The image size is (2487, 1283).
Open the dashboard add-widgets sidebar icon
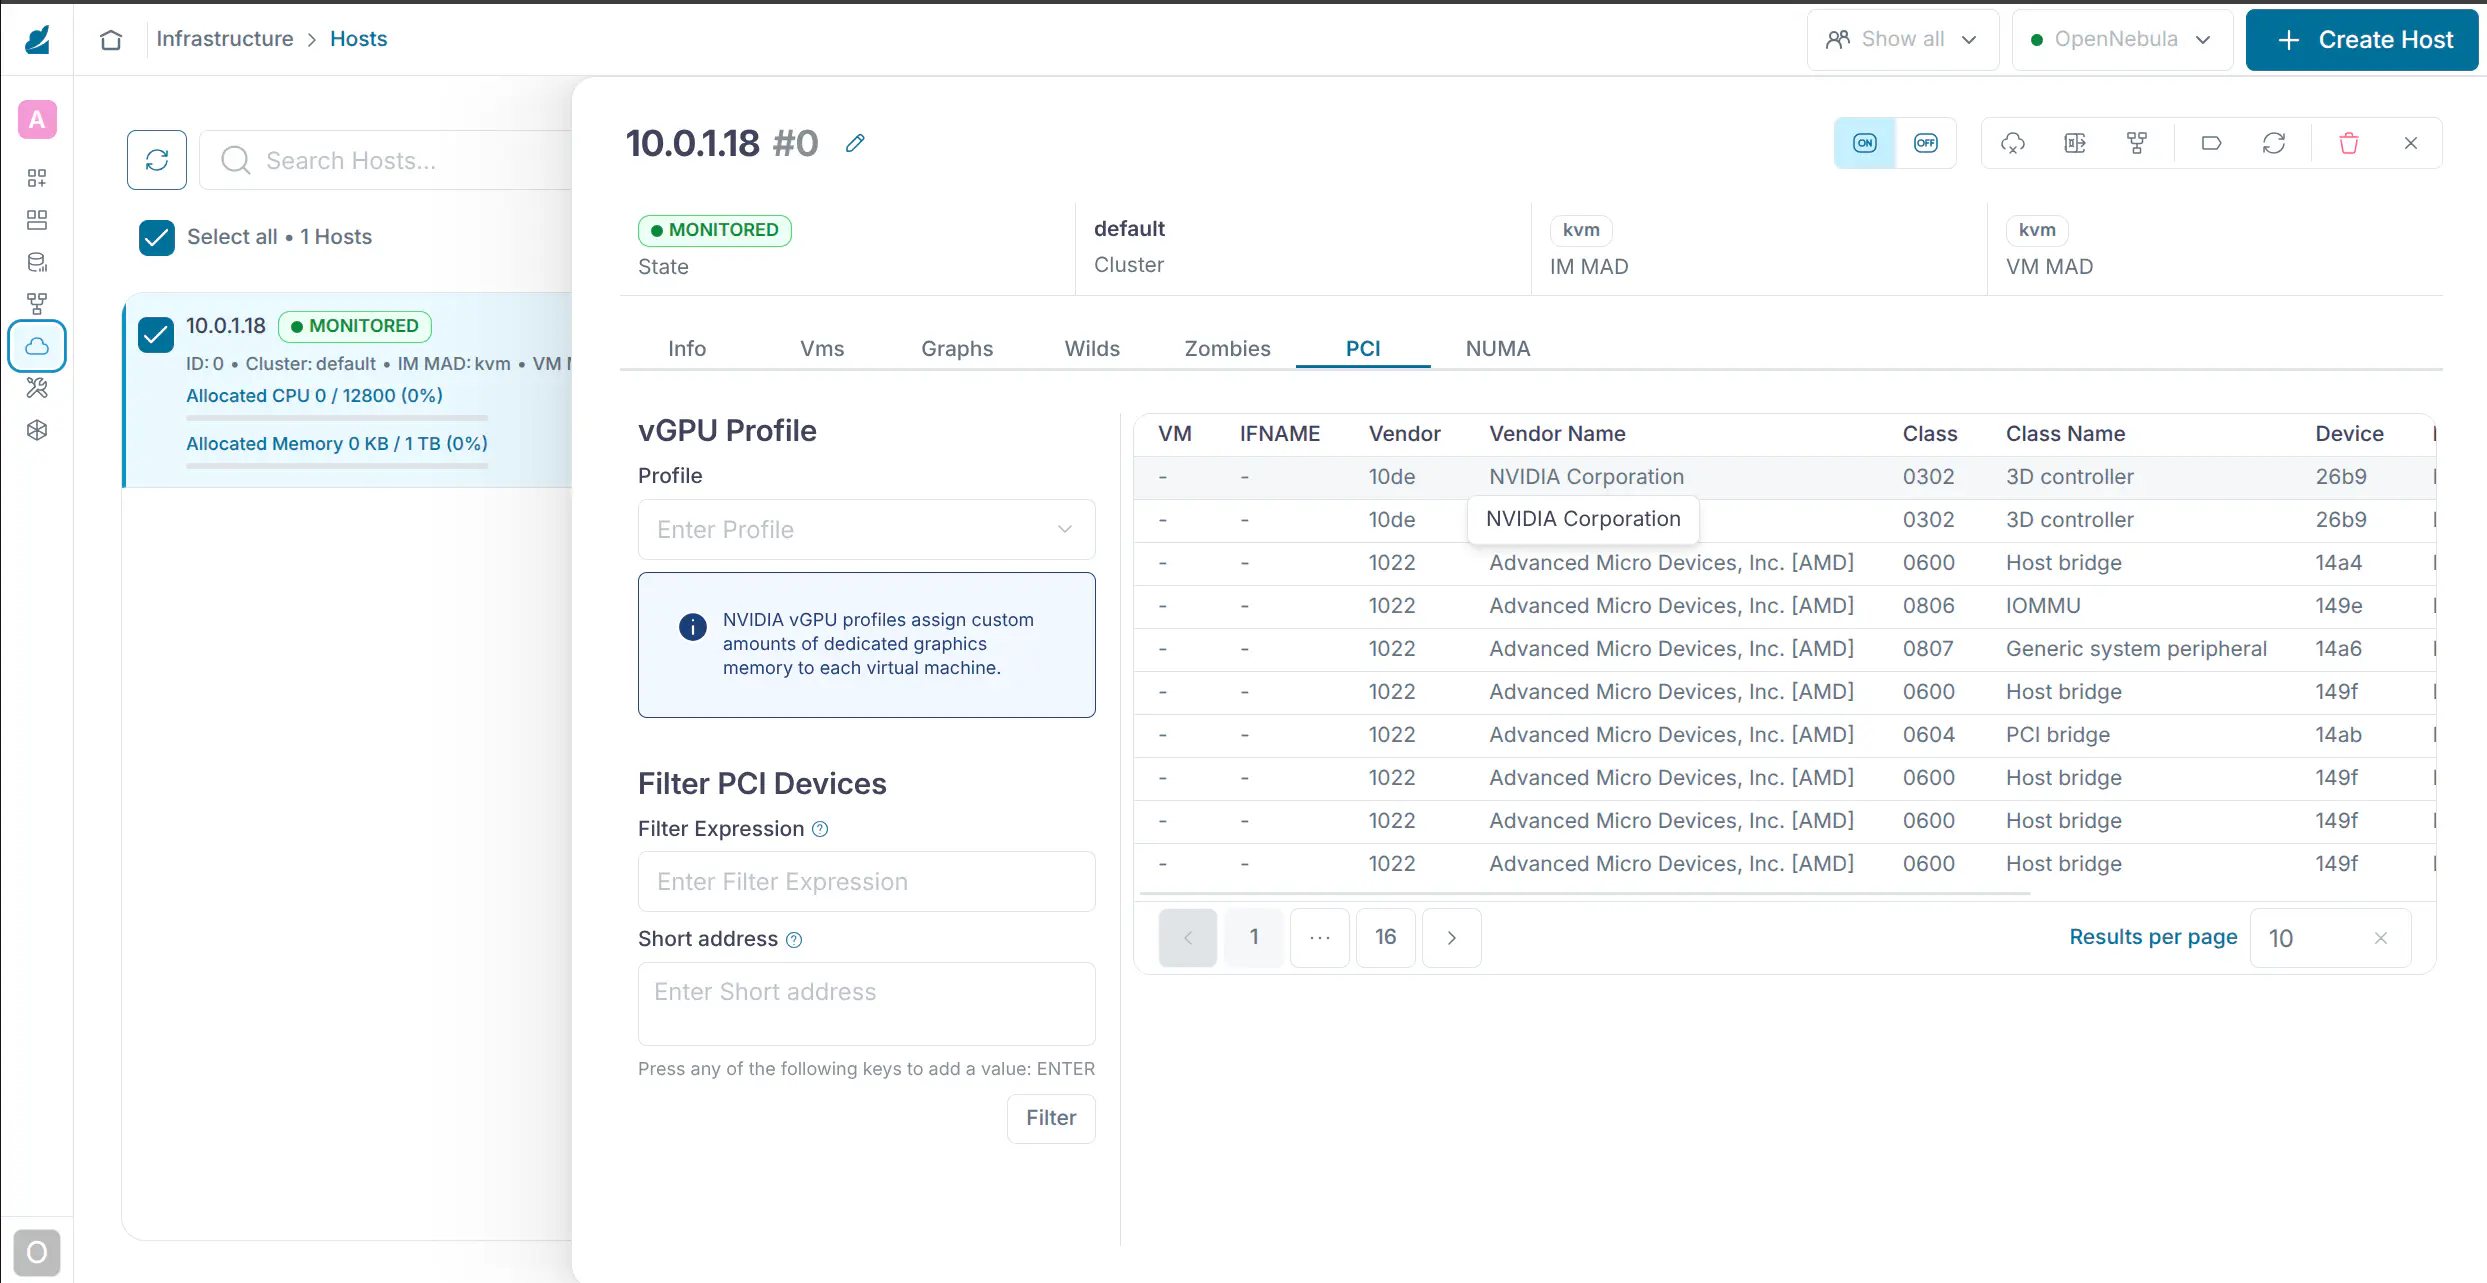pyautogui.click(x=37, y=178)
